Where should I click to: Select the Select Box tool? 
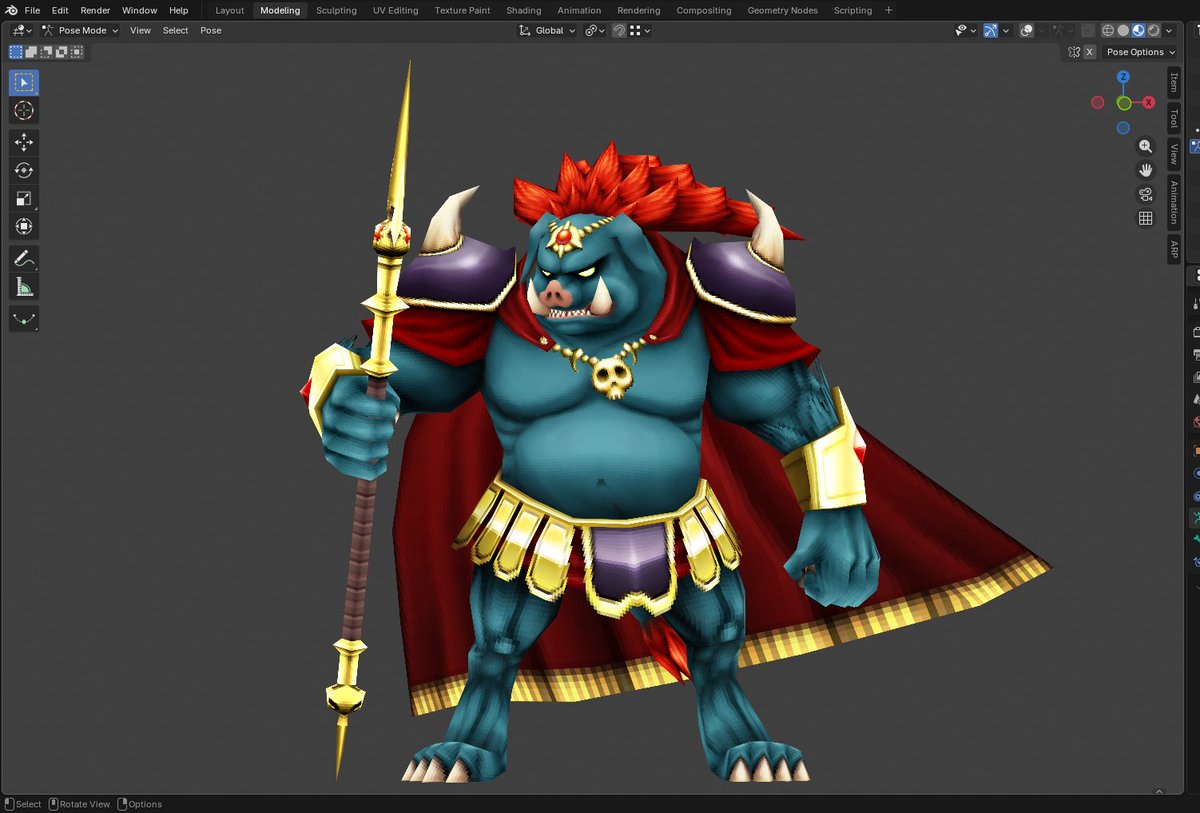pos(24,82)
